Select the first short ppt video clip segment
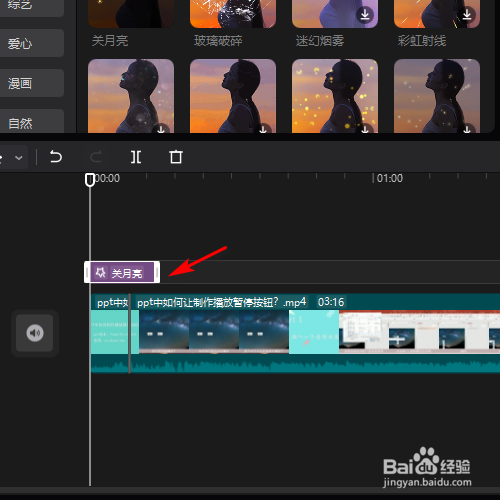The width and height of the screenshot is (500, 500). click(x=110, y=333)
